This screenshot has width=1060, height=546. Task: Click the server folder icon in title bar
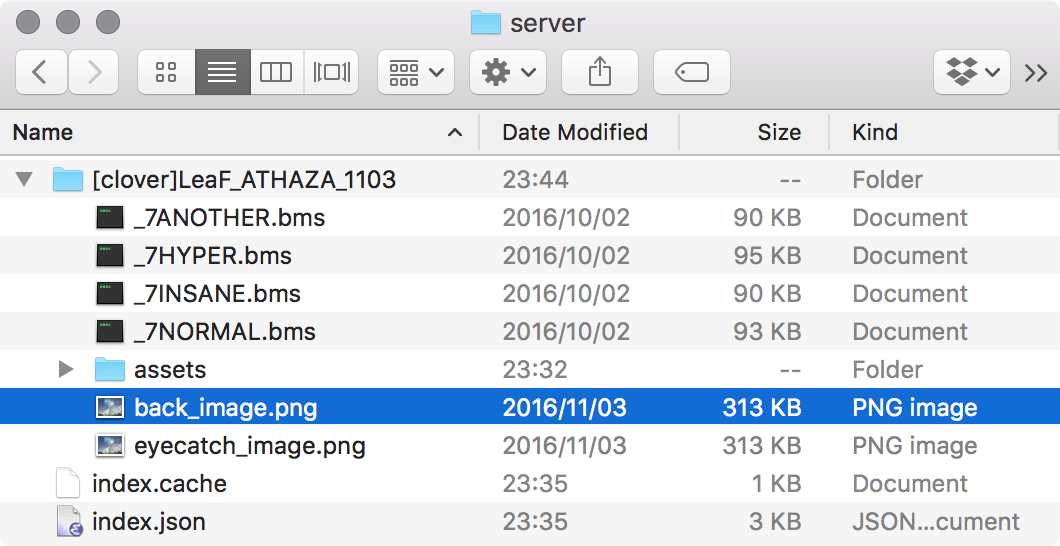485,23
